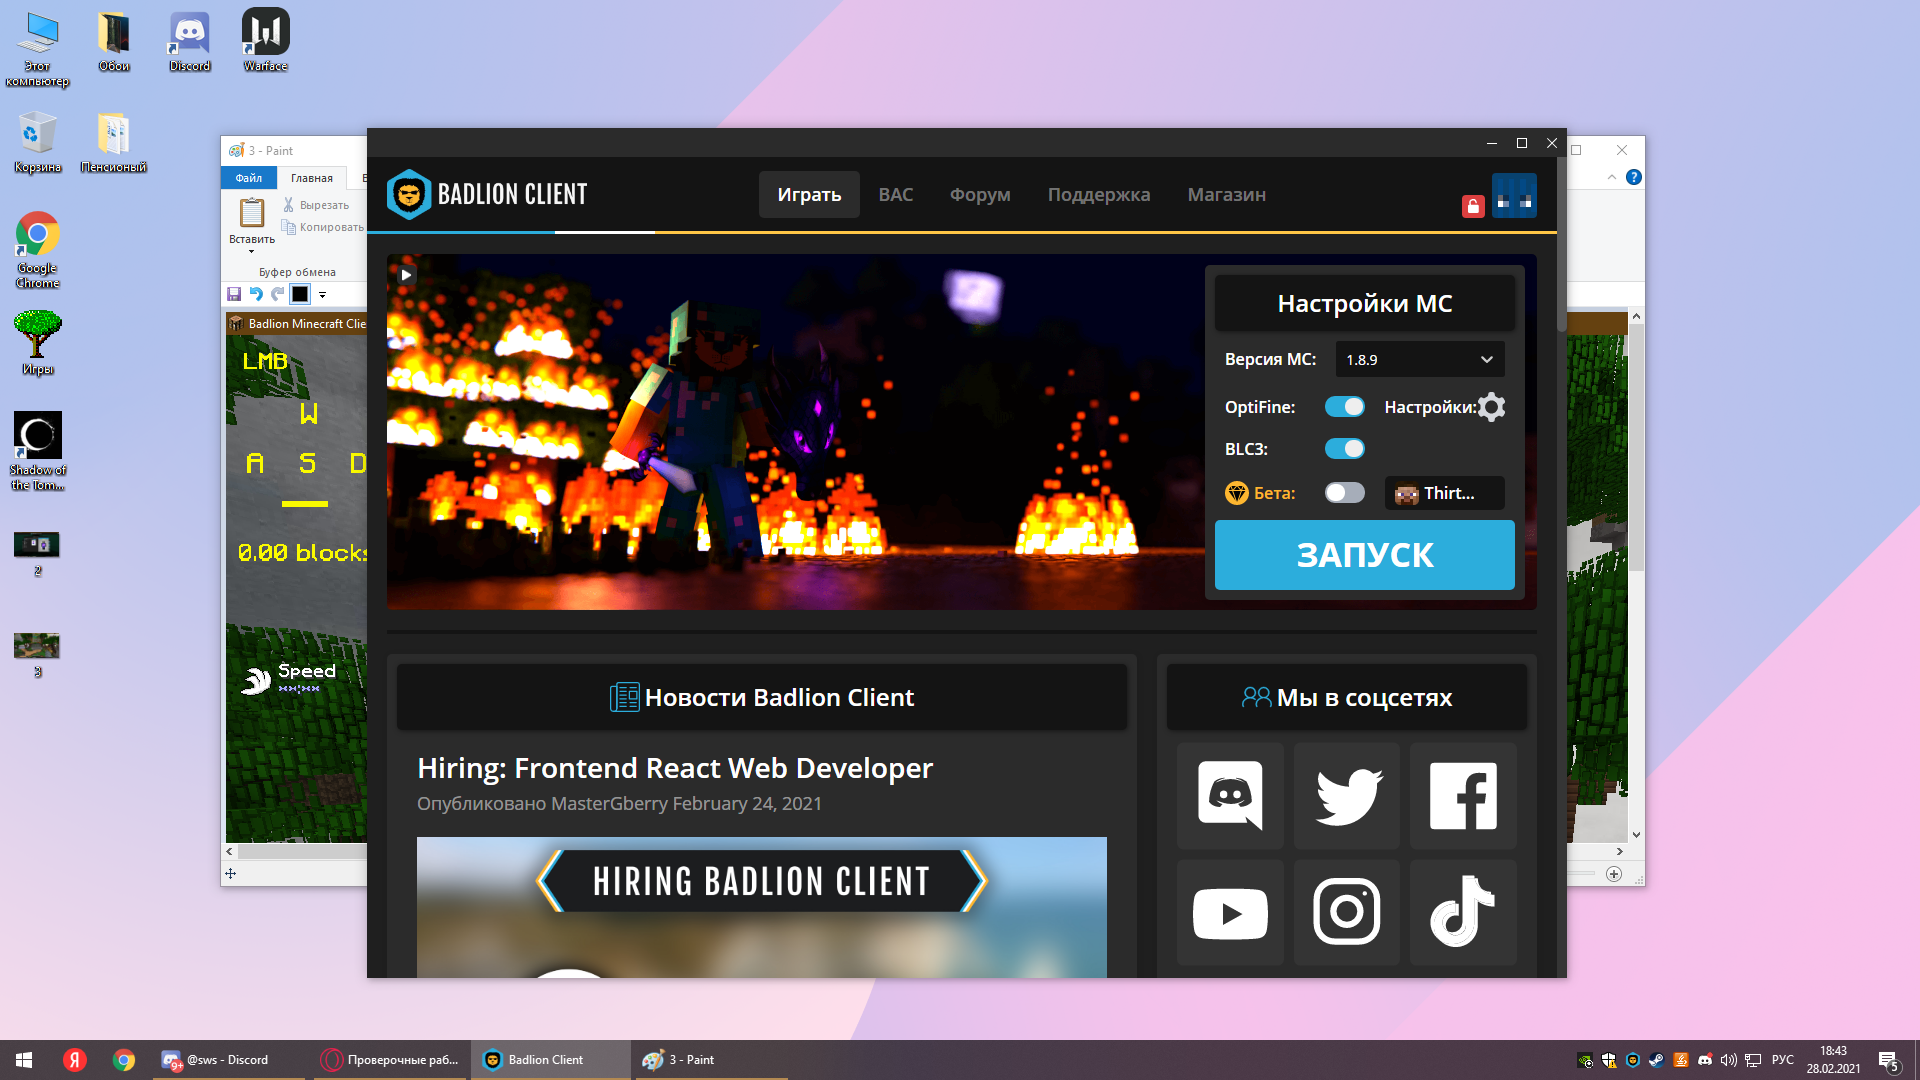Open the Версия MC 1.8.9 dropdown

point(1420,360)
